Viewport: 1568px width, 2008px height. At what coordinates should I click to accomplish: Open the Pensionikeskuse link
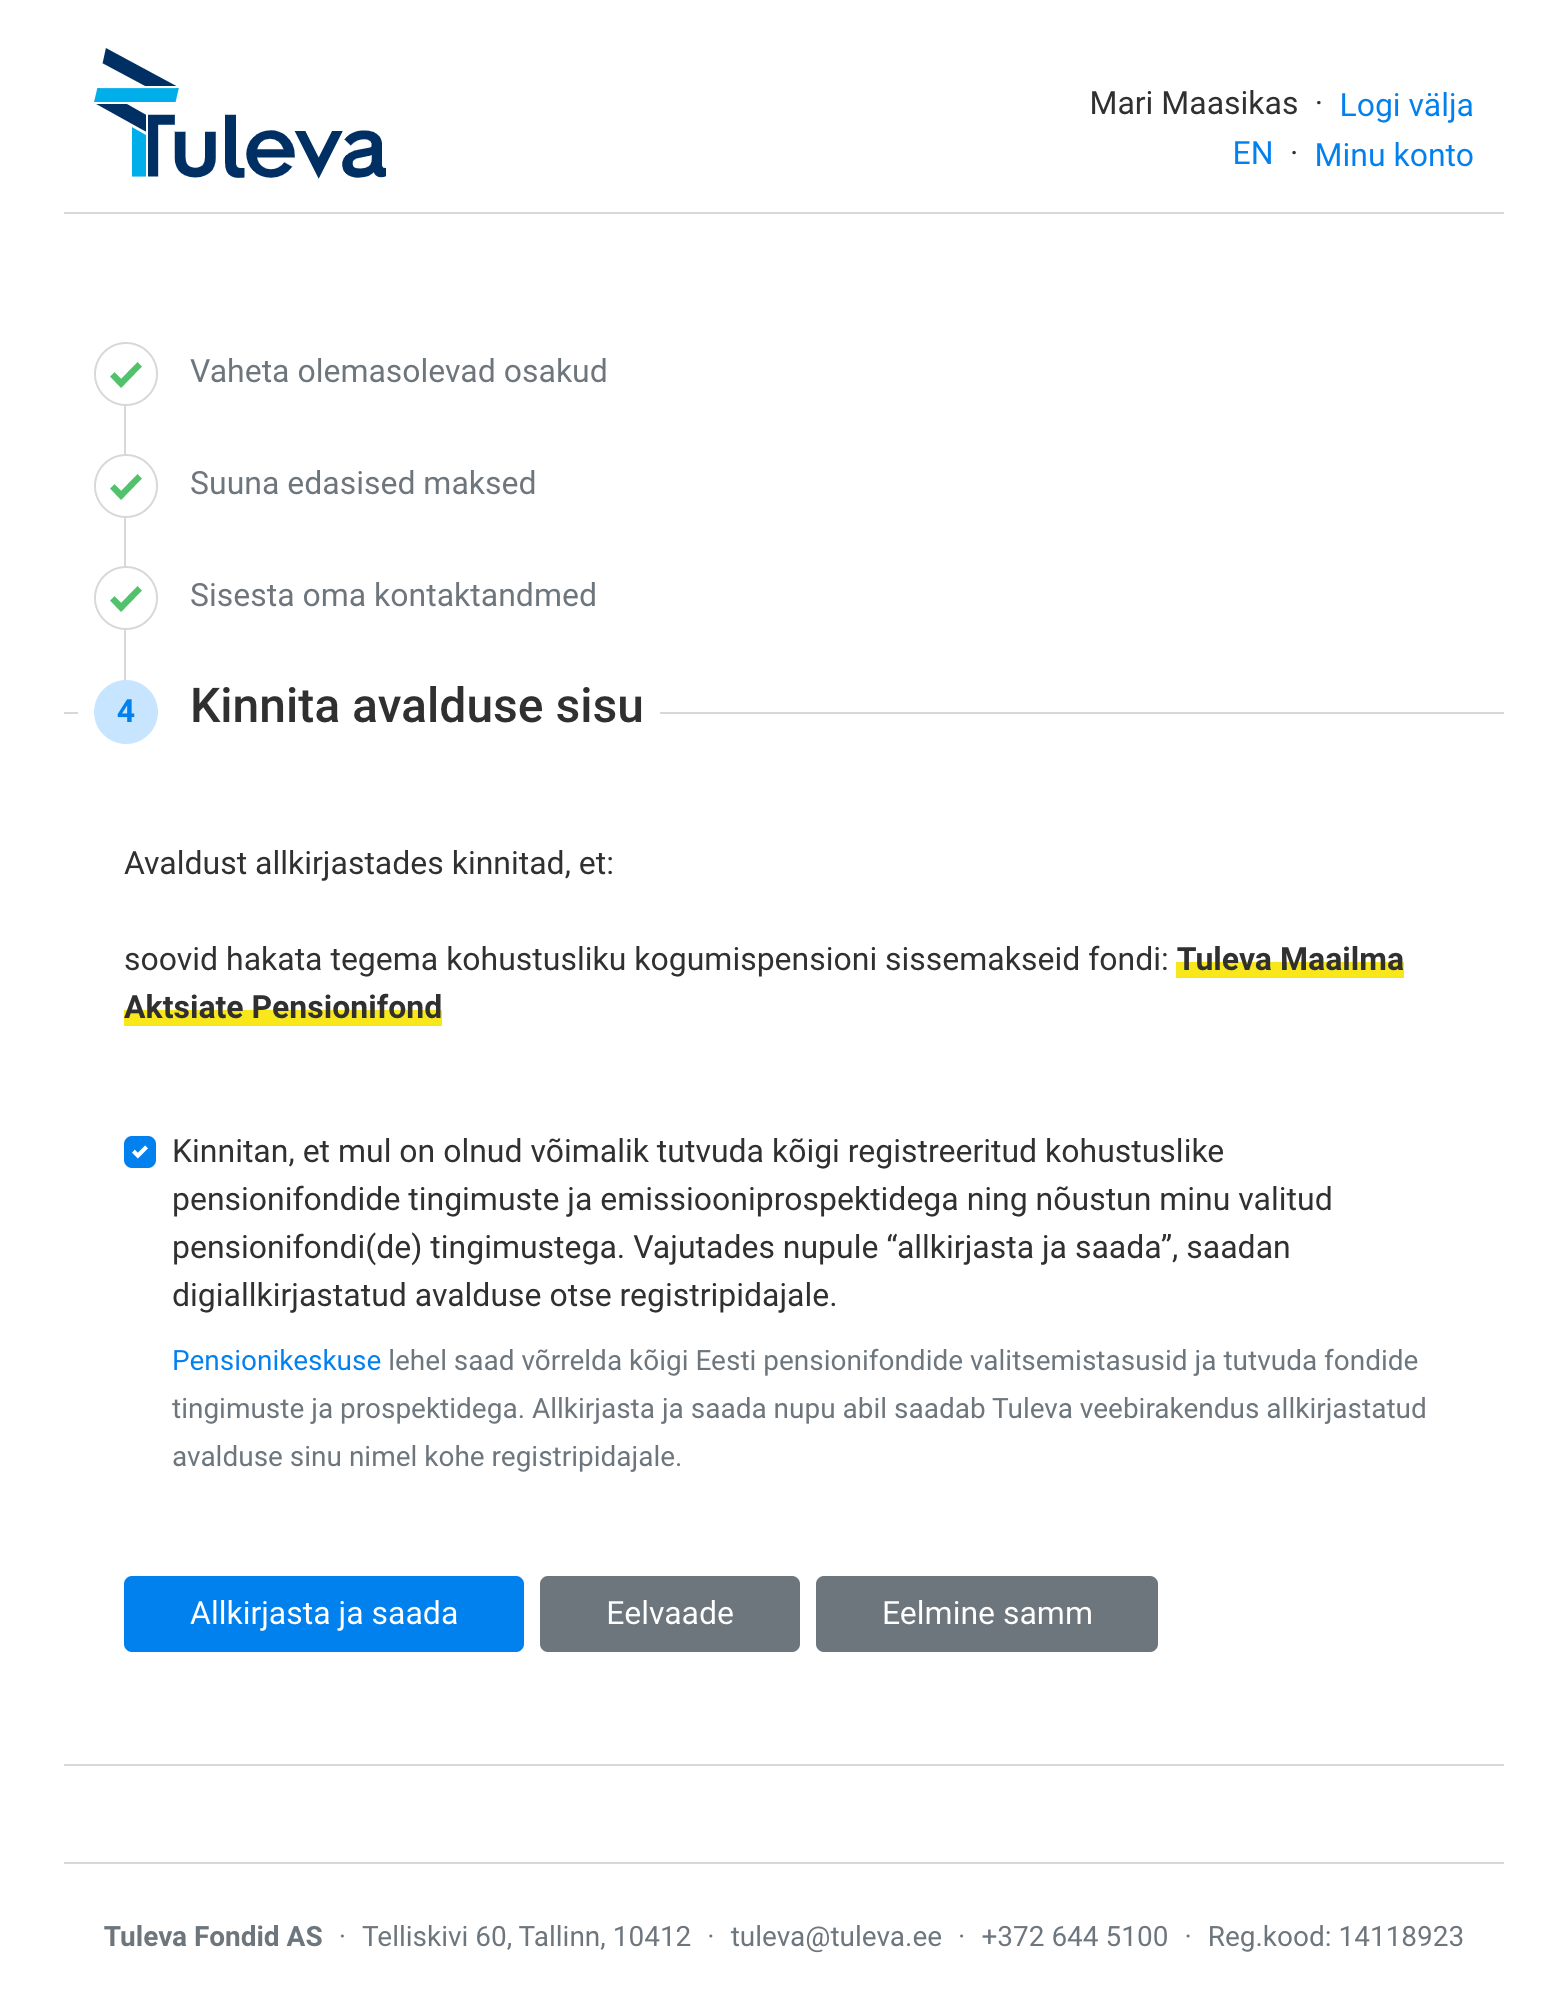[276, 1361]
